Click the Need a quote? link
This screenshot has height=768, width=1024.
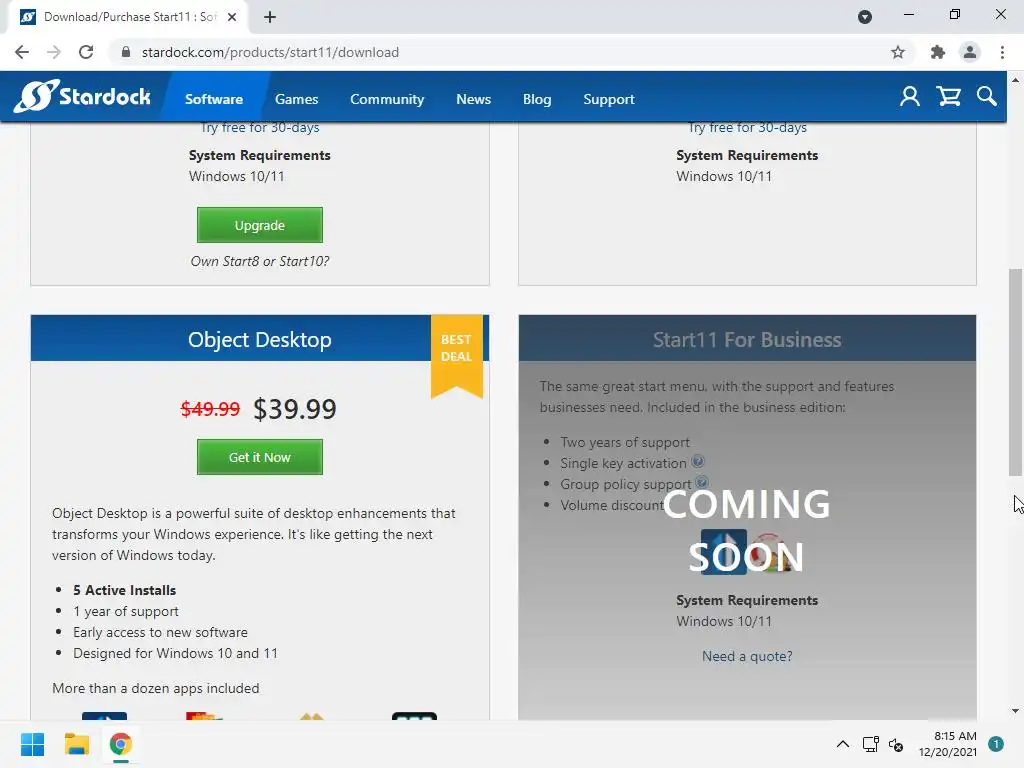pyautogui.click(x=747, y=656)
